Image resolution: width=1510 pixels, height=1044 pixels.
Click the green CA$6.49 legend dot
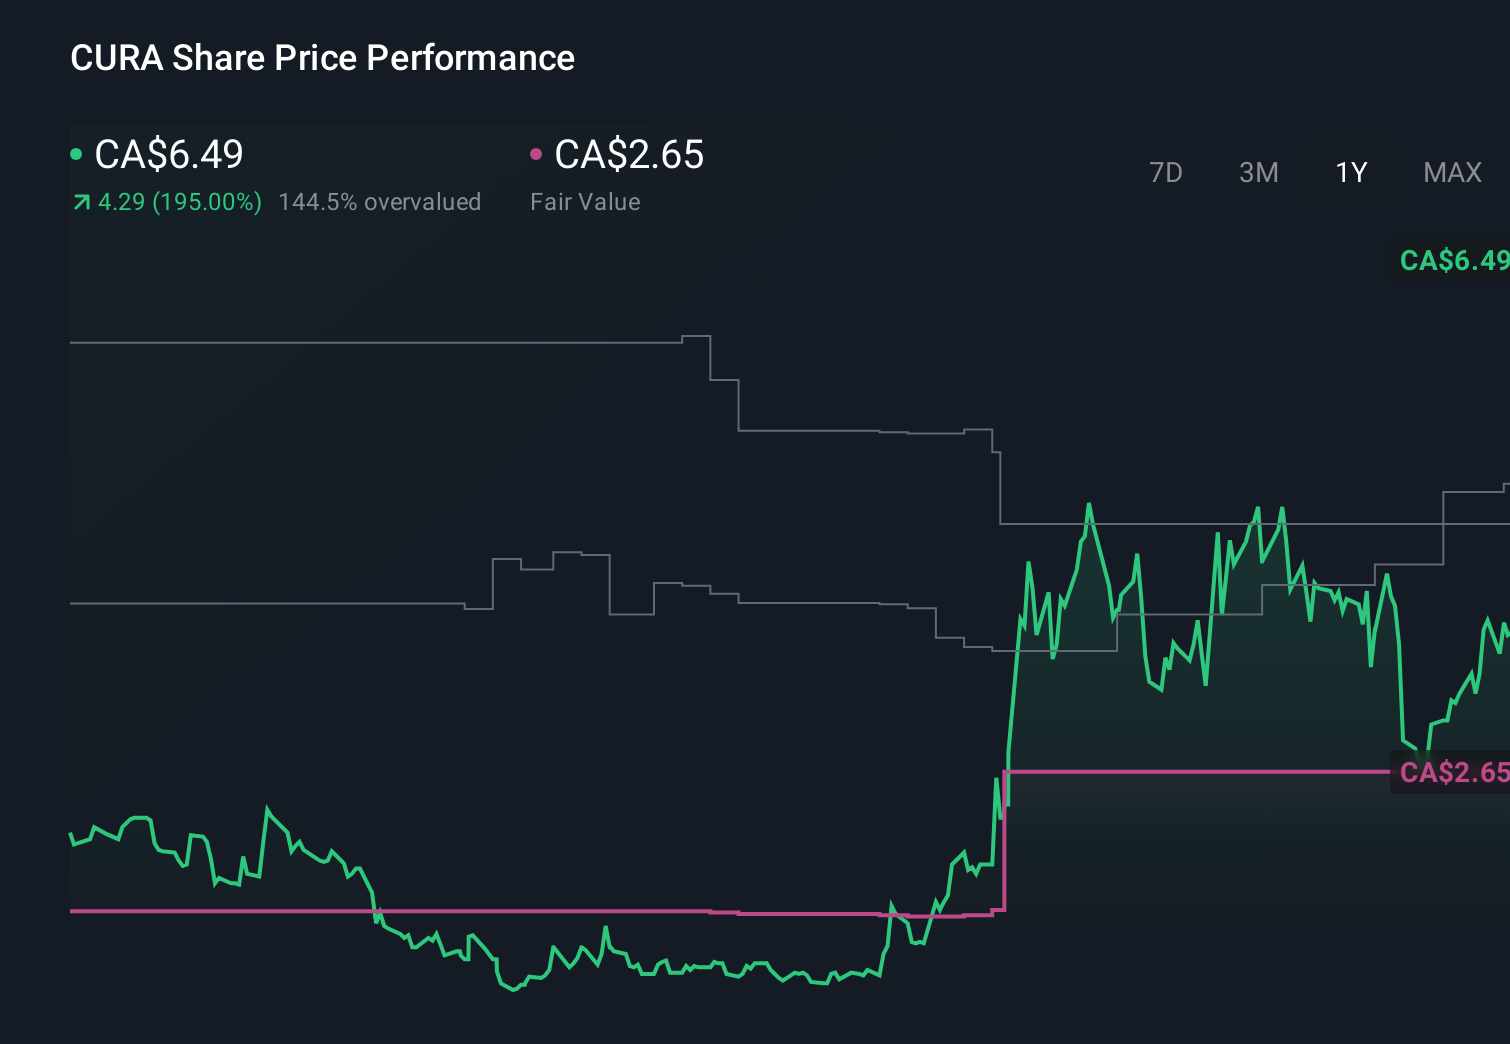[x=76, y=153]
